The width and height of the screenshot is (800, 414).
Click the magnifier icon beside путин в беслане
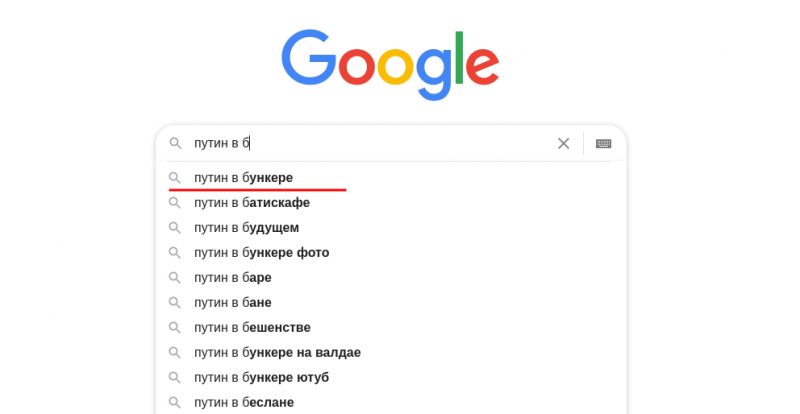pyautogui.click(x=175, y=402)
